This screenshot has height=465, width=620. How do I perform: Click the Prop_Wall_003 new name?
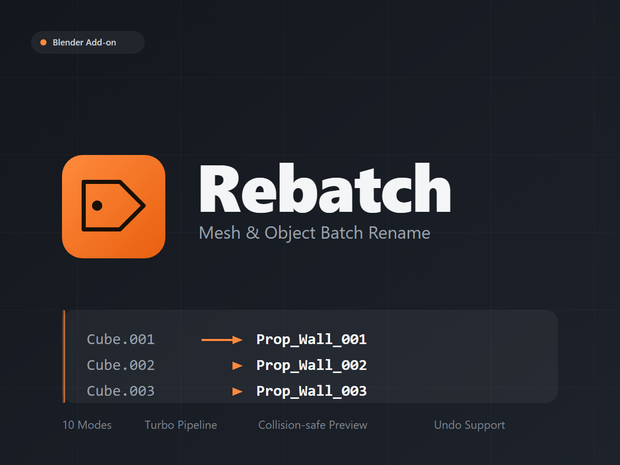pos(312,391)
